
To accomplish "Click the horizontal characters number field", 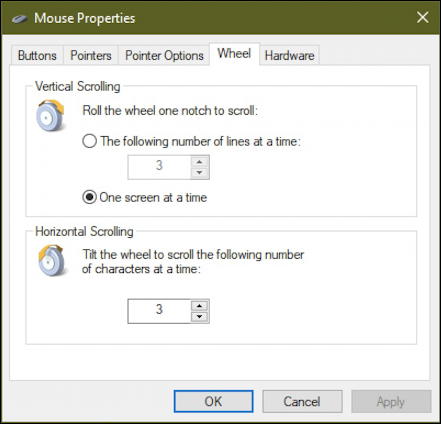I will (159, 311).
